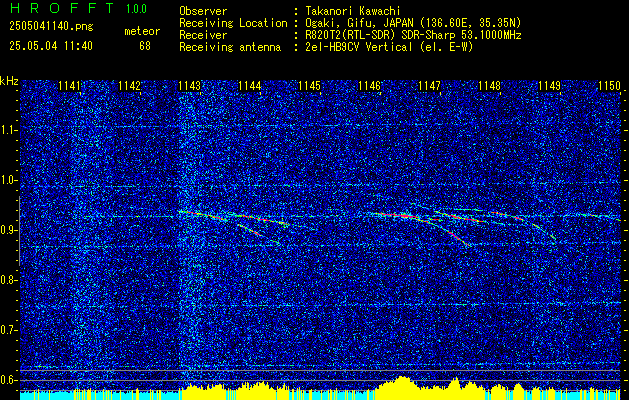Click the 1147 time marker
This screenshot has width=629, height=400.
429,86
